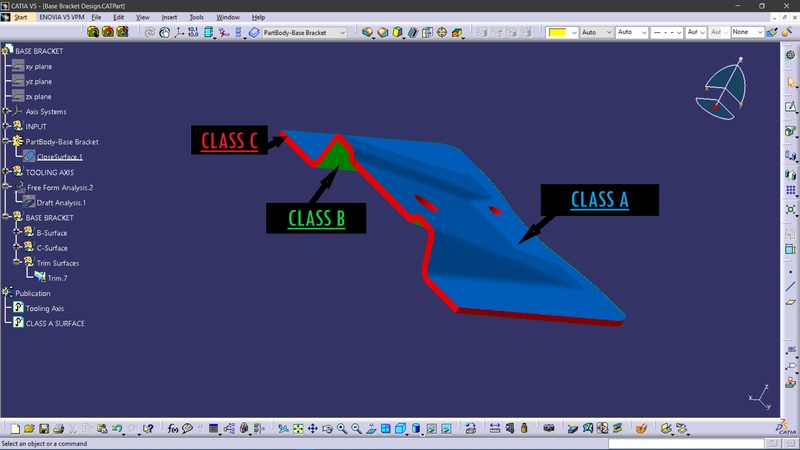Collapse the Free Form Analysis.2 node
Viewport: 800px width, 450px height.
[x=6, y=187]
